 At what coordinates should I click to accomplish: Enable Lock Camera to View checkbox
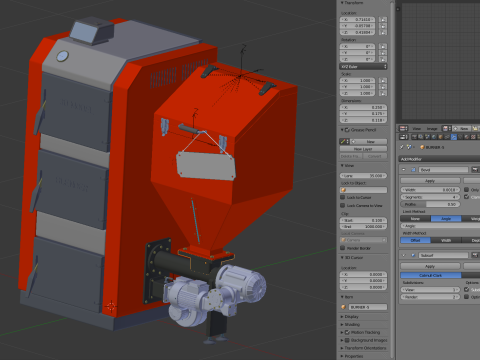pyautogui.click(x=342, y=205)
